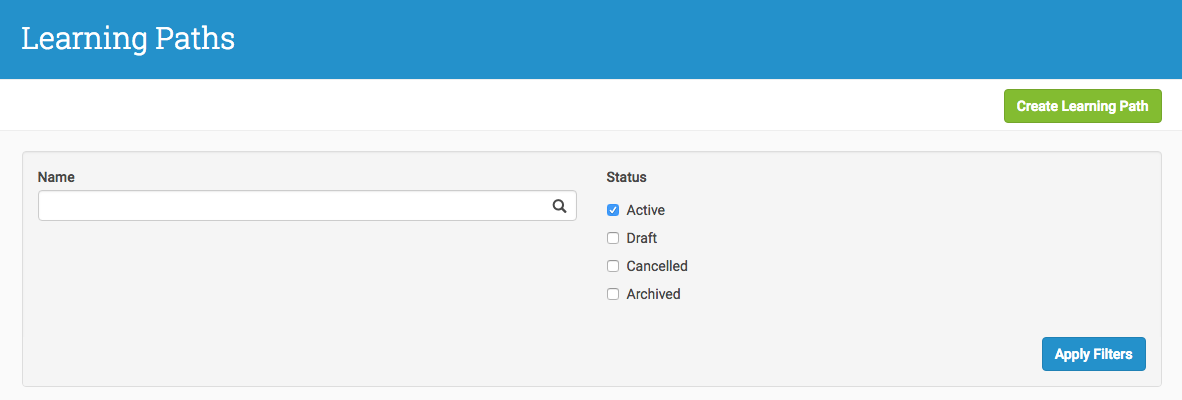Screen dimensions: 1182x400
Task: Click the Learning Paths page heading
Action: pos(128,38)
